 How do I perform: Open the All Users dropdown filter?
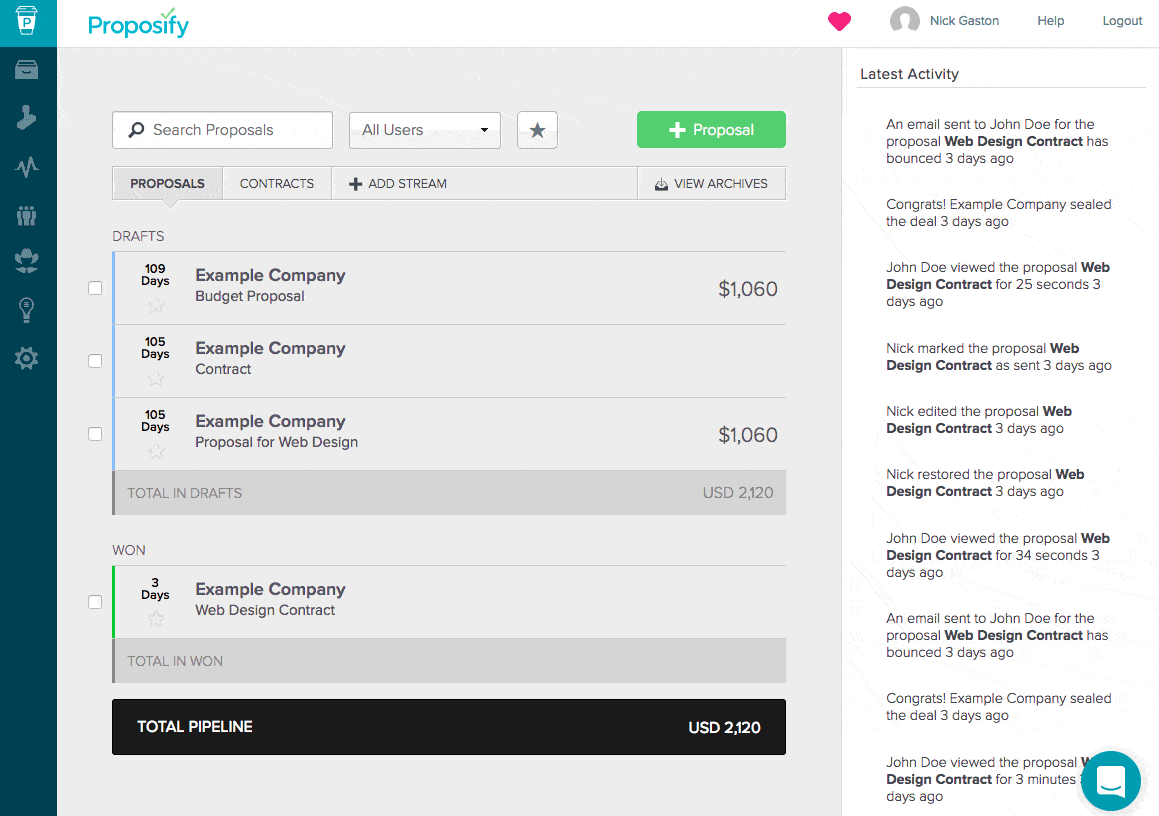coord(424,130)
